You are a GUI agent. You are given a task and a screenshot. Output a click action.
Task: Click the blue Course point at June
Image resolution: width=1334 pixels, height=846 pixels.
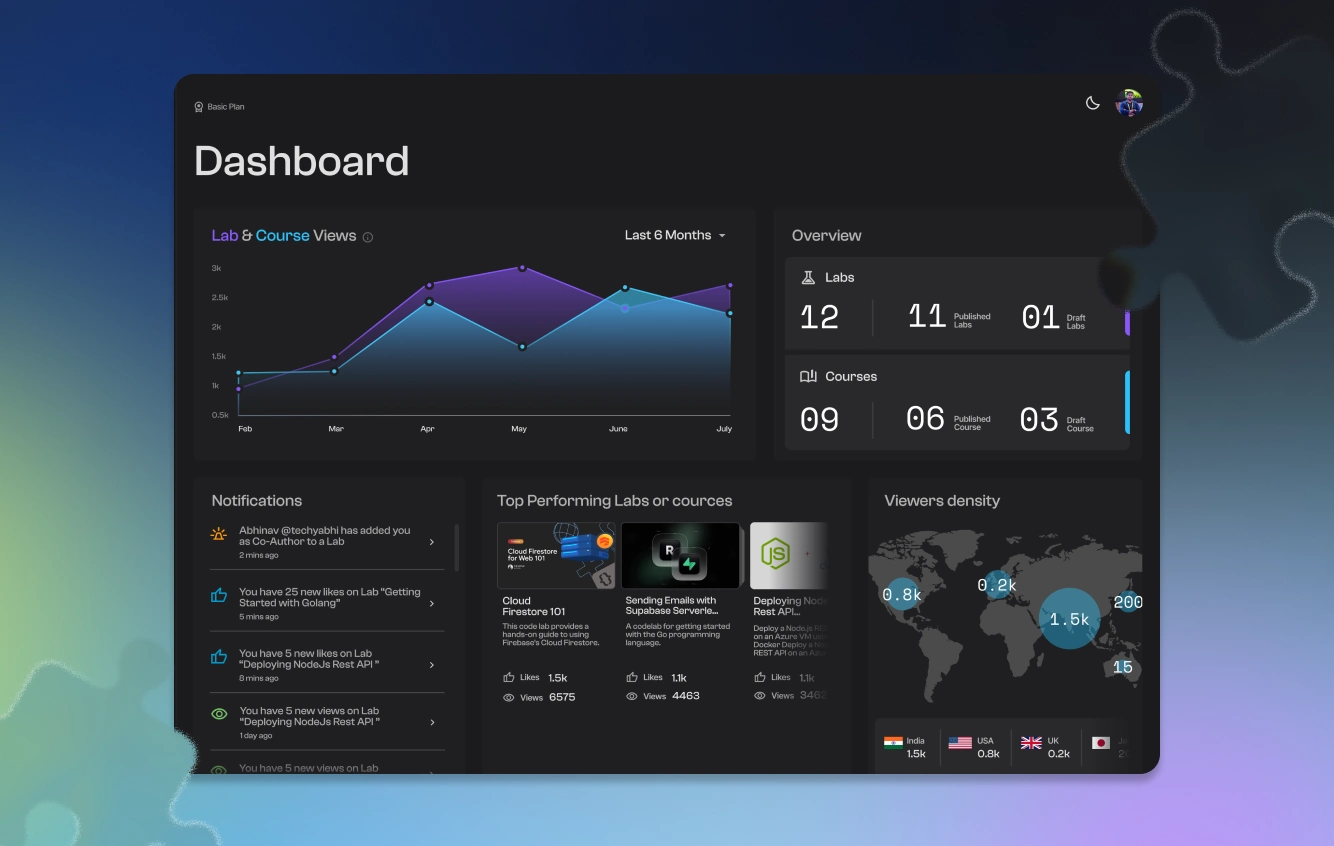625,288
